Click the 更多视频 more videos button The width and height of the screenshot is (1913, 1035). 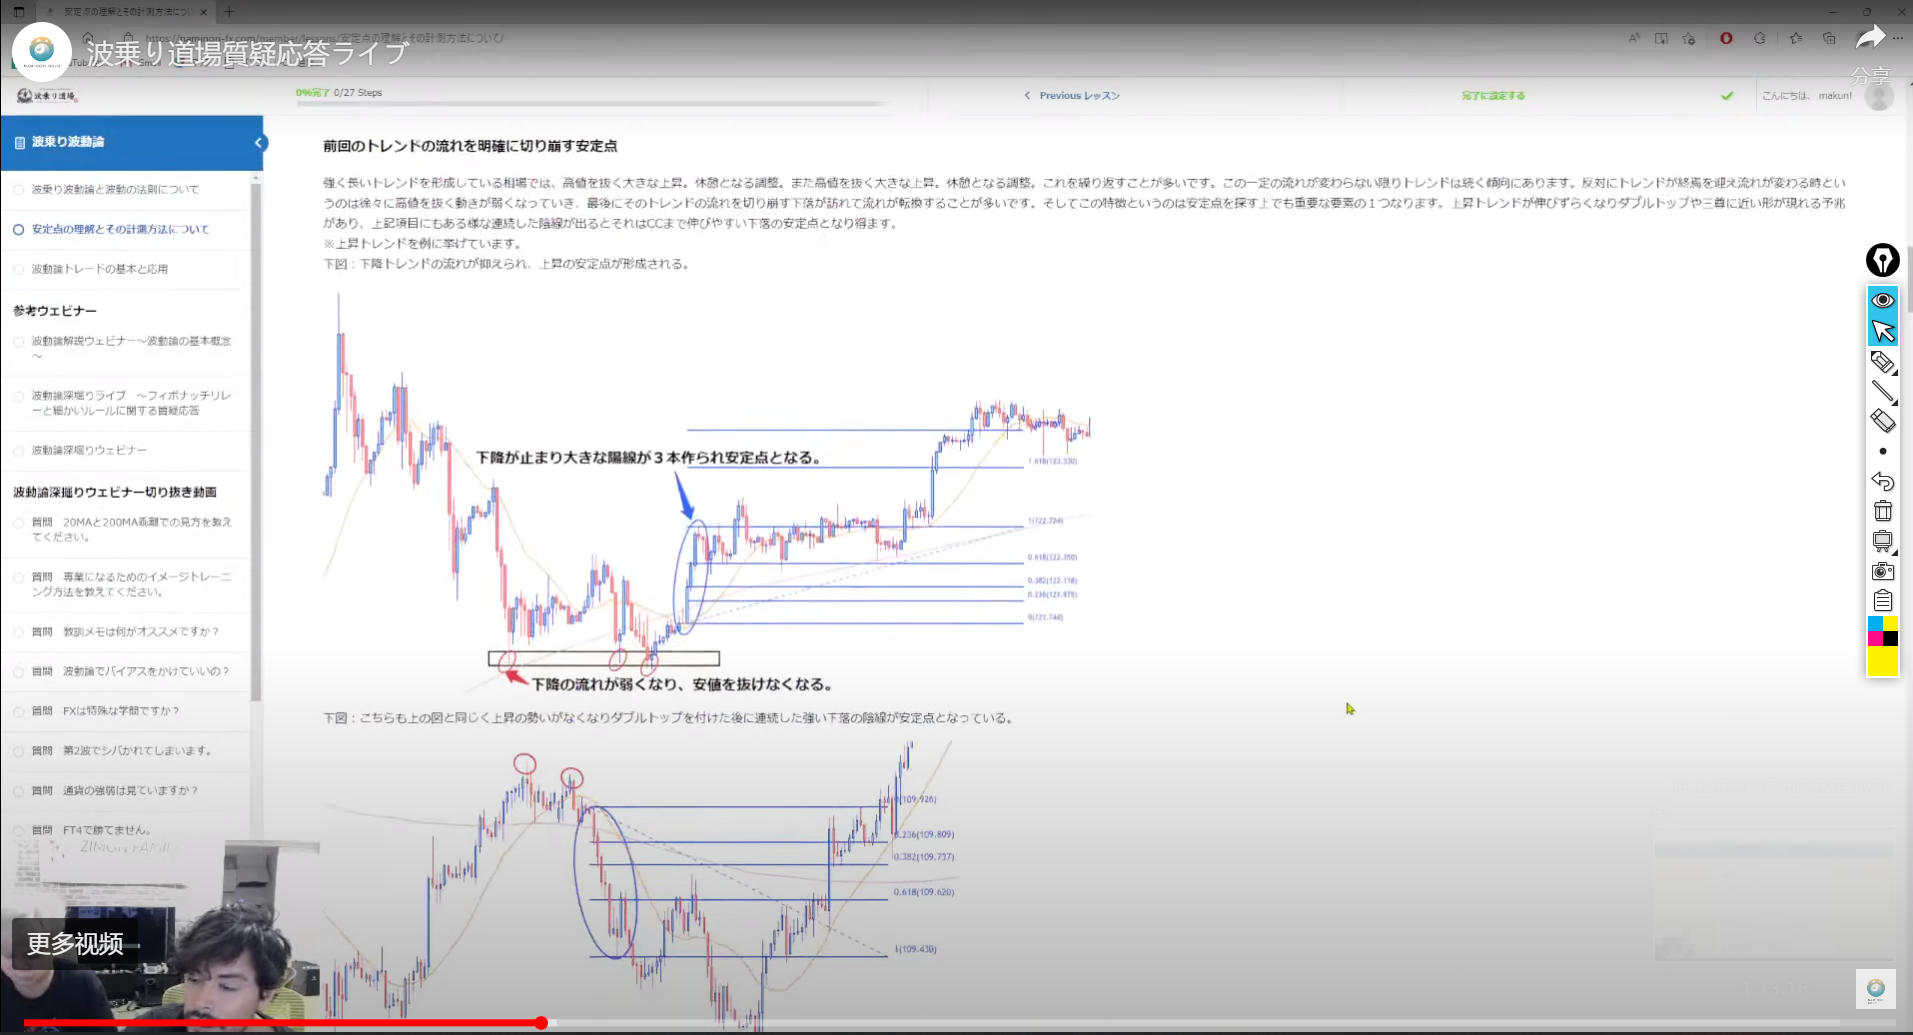click(x=76, y=944)
